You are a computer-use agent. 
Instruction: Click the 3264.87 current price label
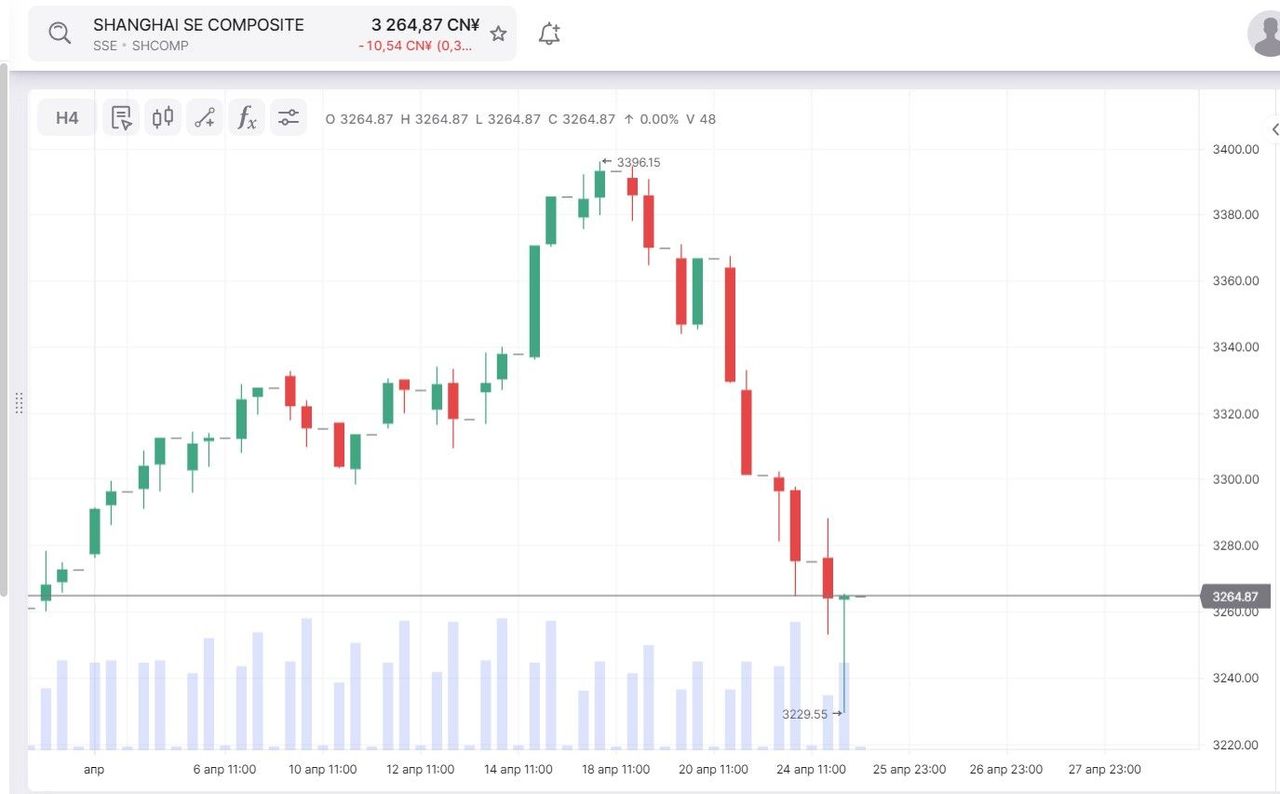pyautogui.click(x=1234, y=597)
